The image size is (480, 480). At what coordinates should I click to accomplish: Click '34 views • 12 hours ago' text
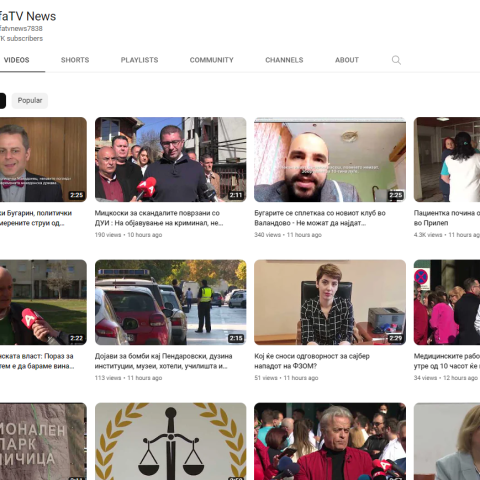coord(446,378)
